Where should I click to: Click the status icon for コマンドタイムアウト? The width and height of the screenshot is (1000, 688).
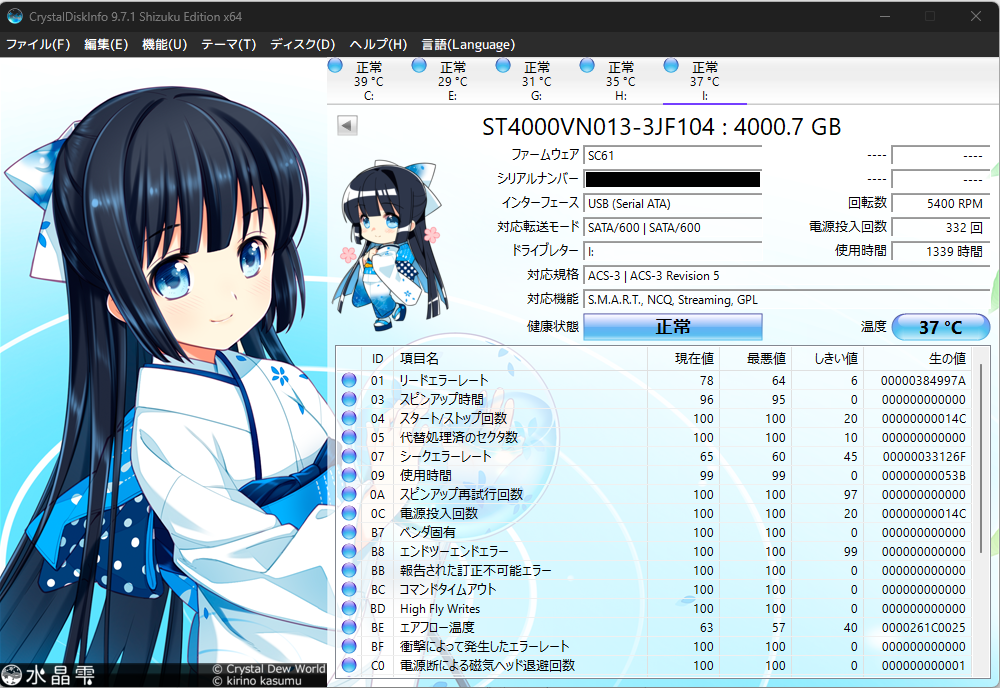point(349,589)
